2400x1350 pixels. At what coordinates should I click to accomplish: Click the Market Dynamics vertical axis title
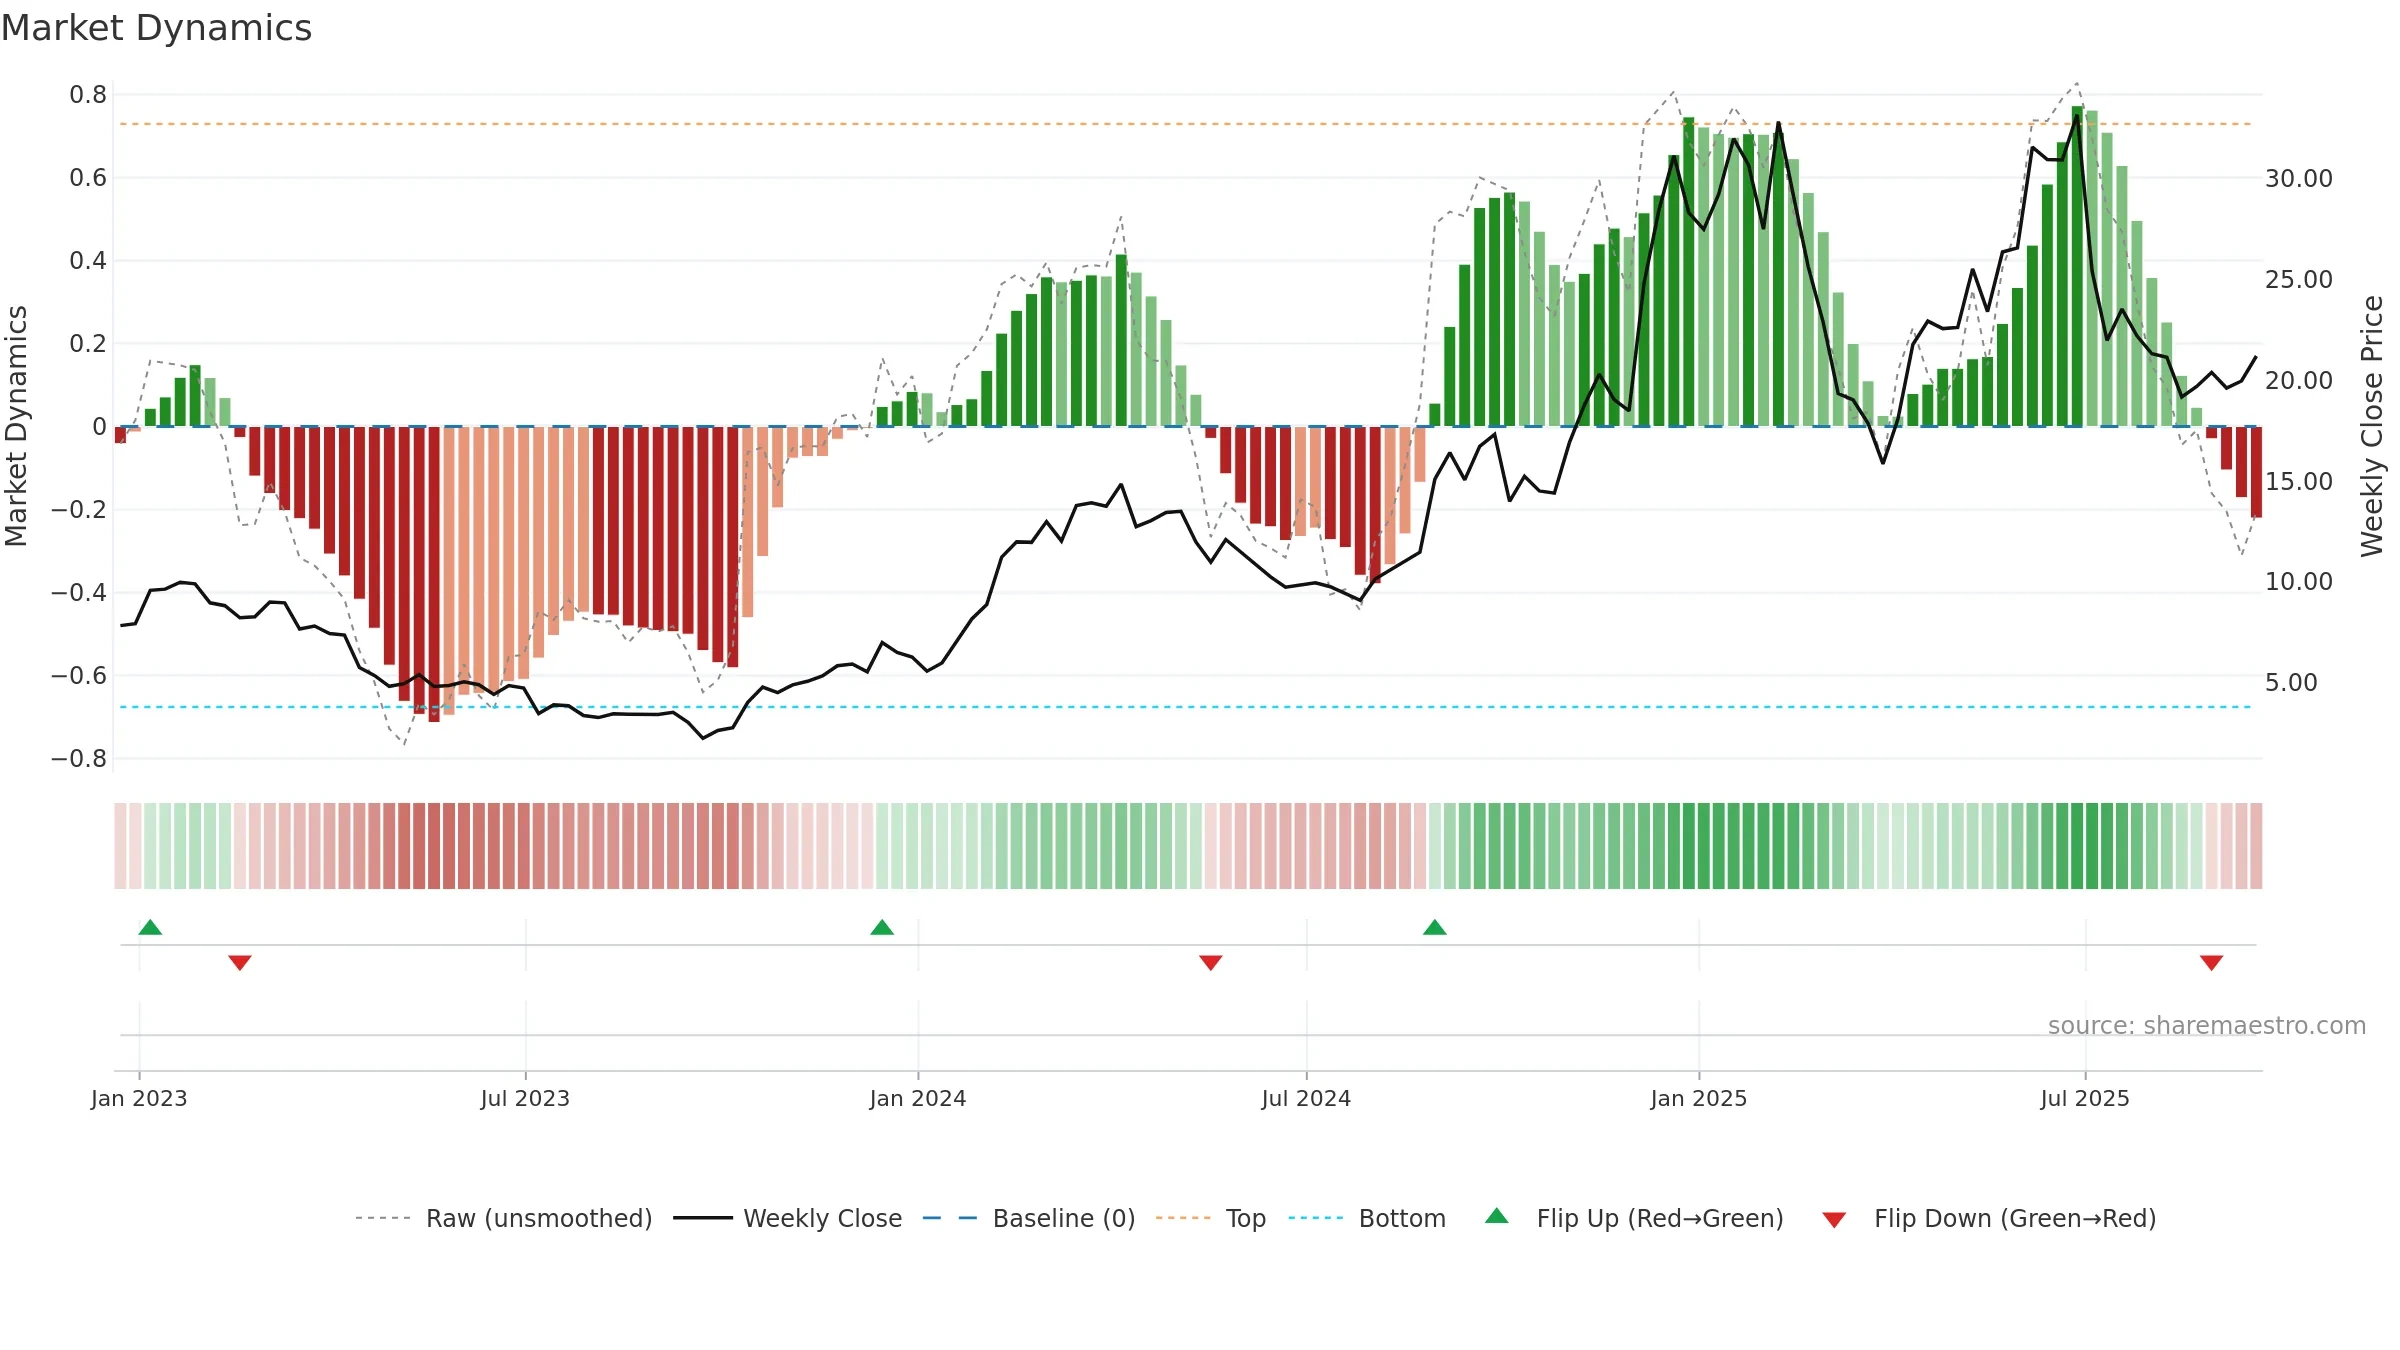point(16,426)
